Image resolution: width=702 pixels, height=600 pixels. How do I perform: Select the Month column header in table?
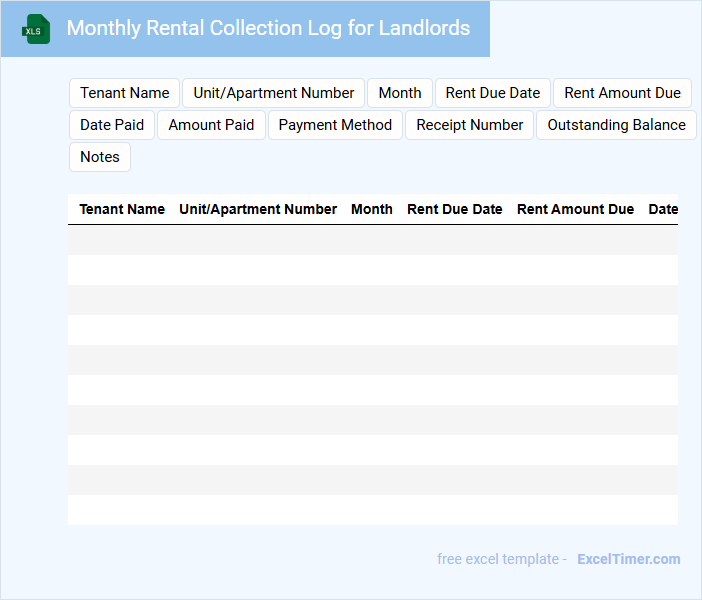tap(372, 209)
